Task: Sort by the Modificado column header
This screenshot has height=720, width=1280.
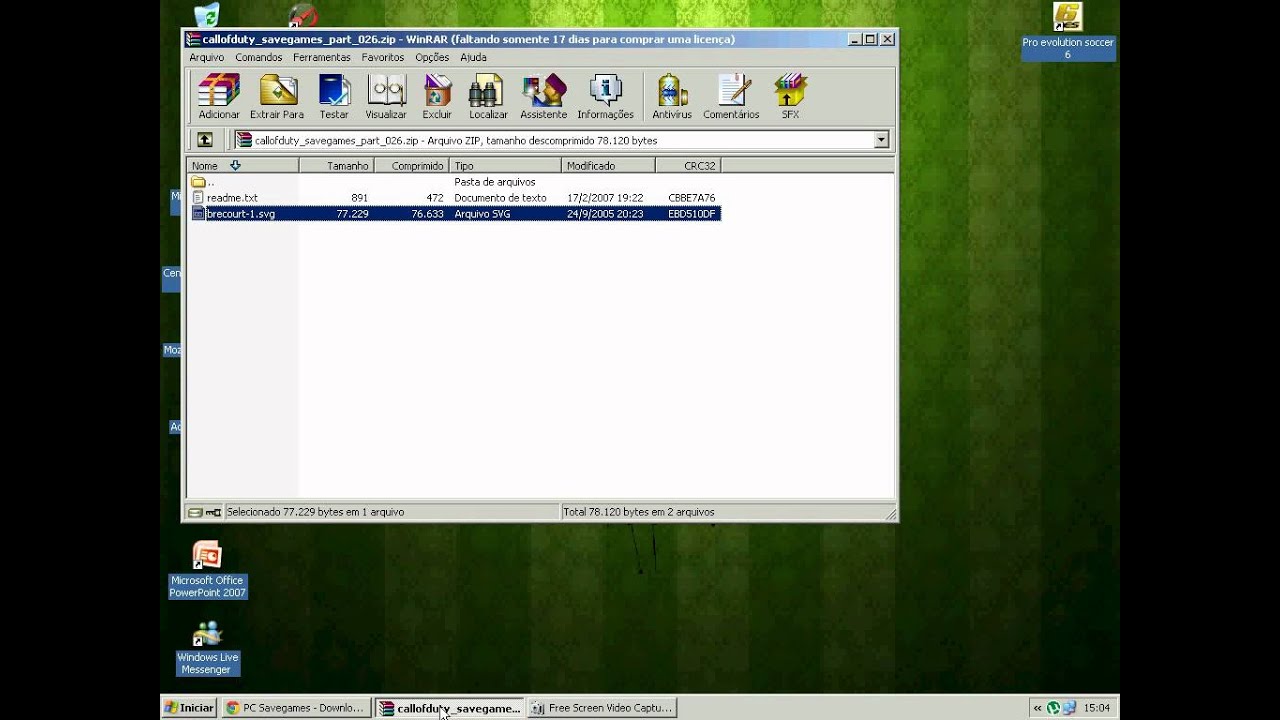Action: [609, 166]
